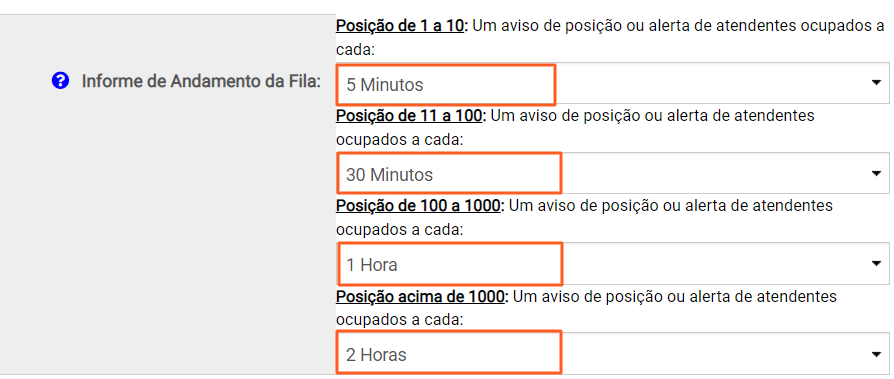894x379 pixels.
Task: Click the 'Posição de 11 a 100' heading
Action: [x=409, y=116]
